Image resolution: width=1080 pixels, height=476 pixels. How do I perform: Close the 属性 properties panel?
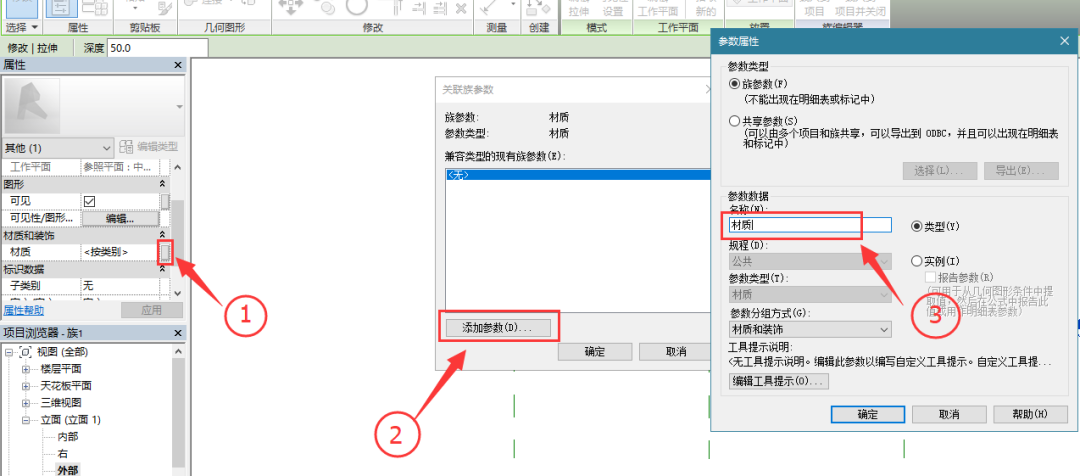point(178,65)
